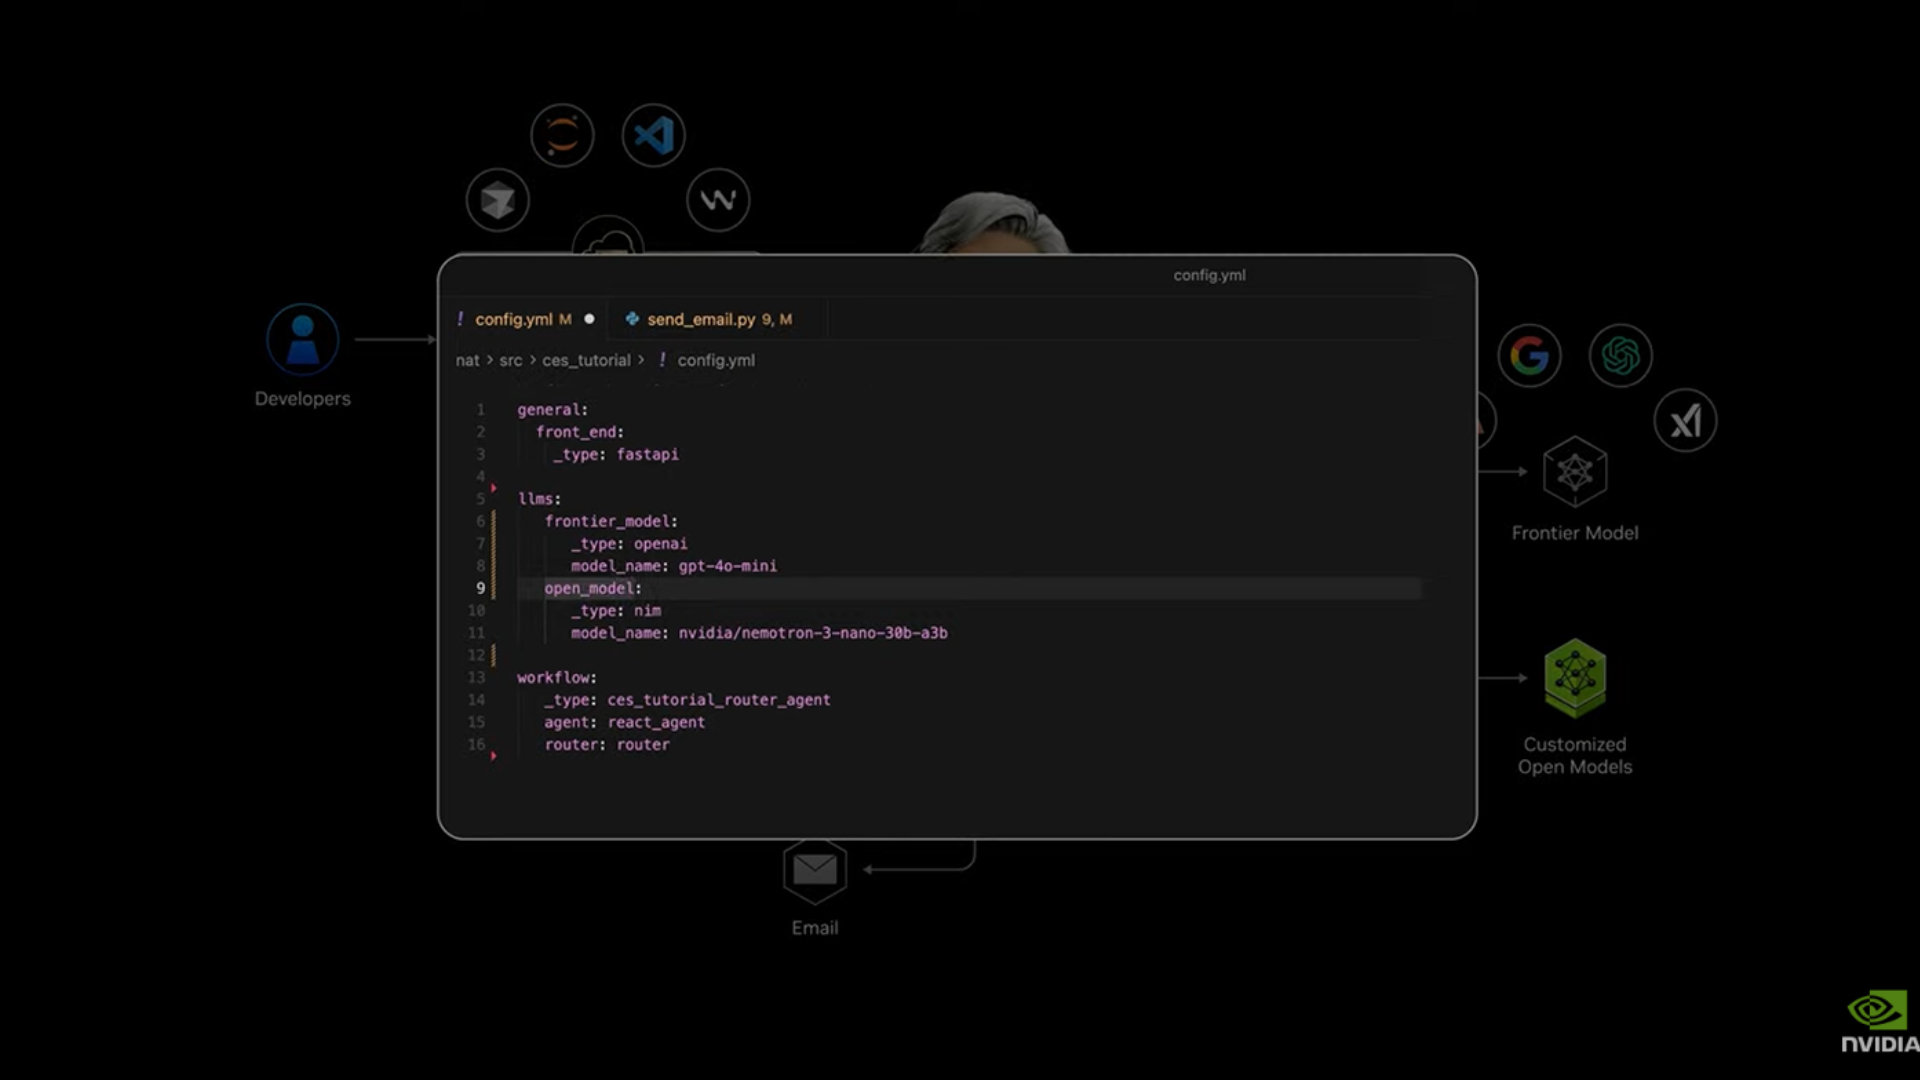Viewport: 1920px width, 1080px height.
Task: Click the Developers person icon
Action: (302, 340)
